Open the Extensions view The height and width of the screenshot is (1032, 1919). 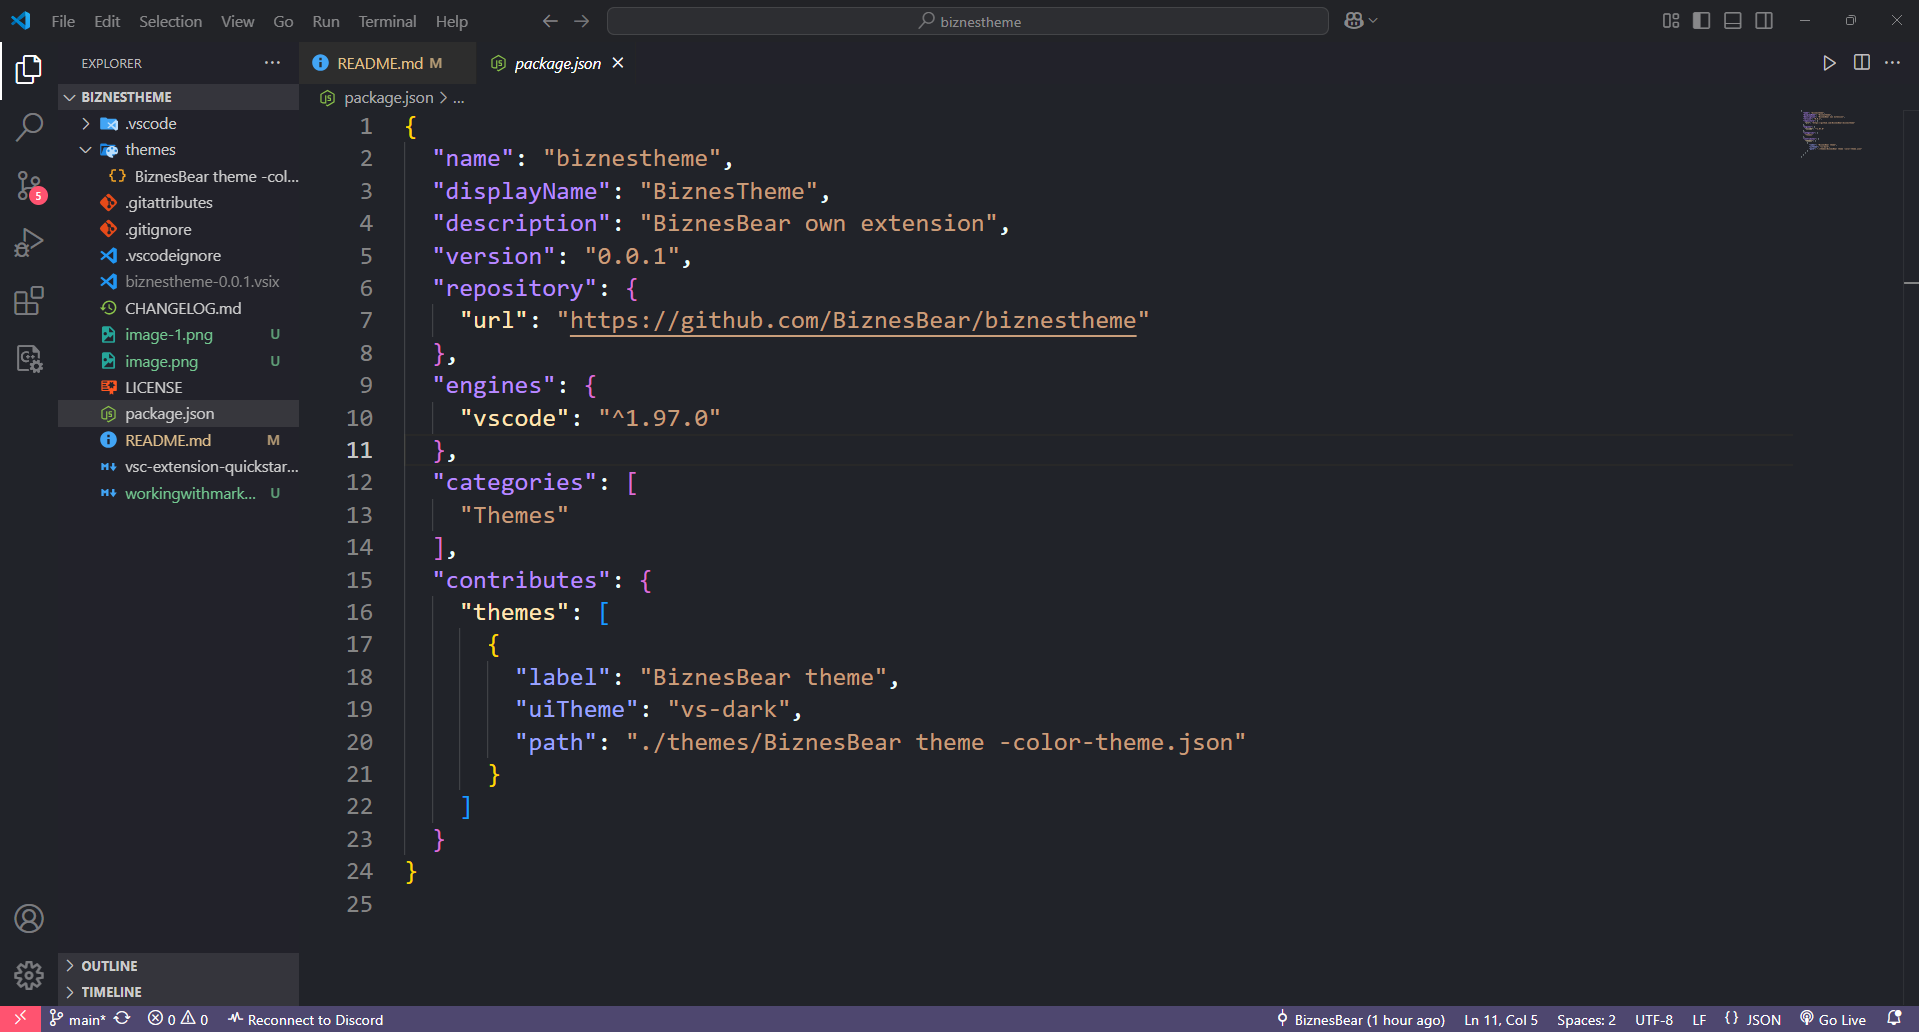pos(29,300)
